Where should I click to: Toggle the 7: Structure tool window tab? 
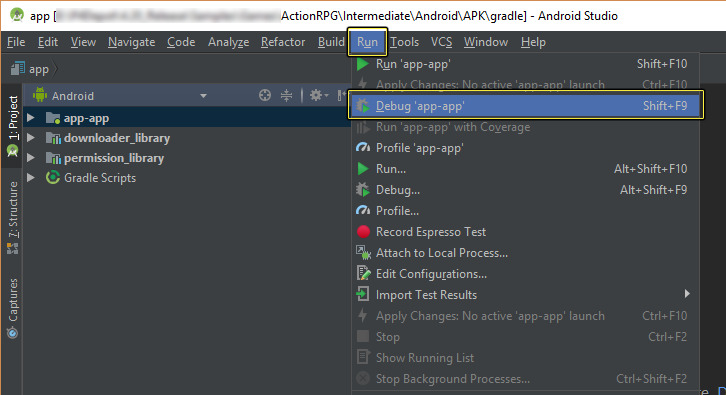[13, 218]
